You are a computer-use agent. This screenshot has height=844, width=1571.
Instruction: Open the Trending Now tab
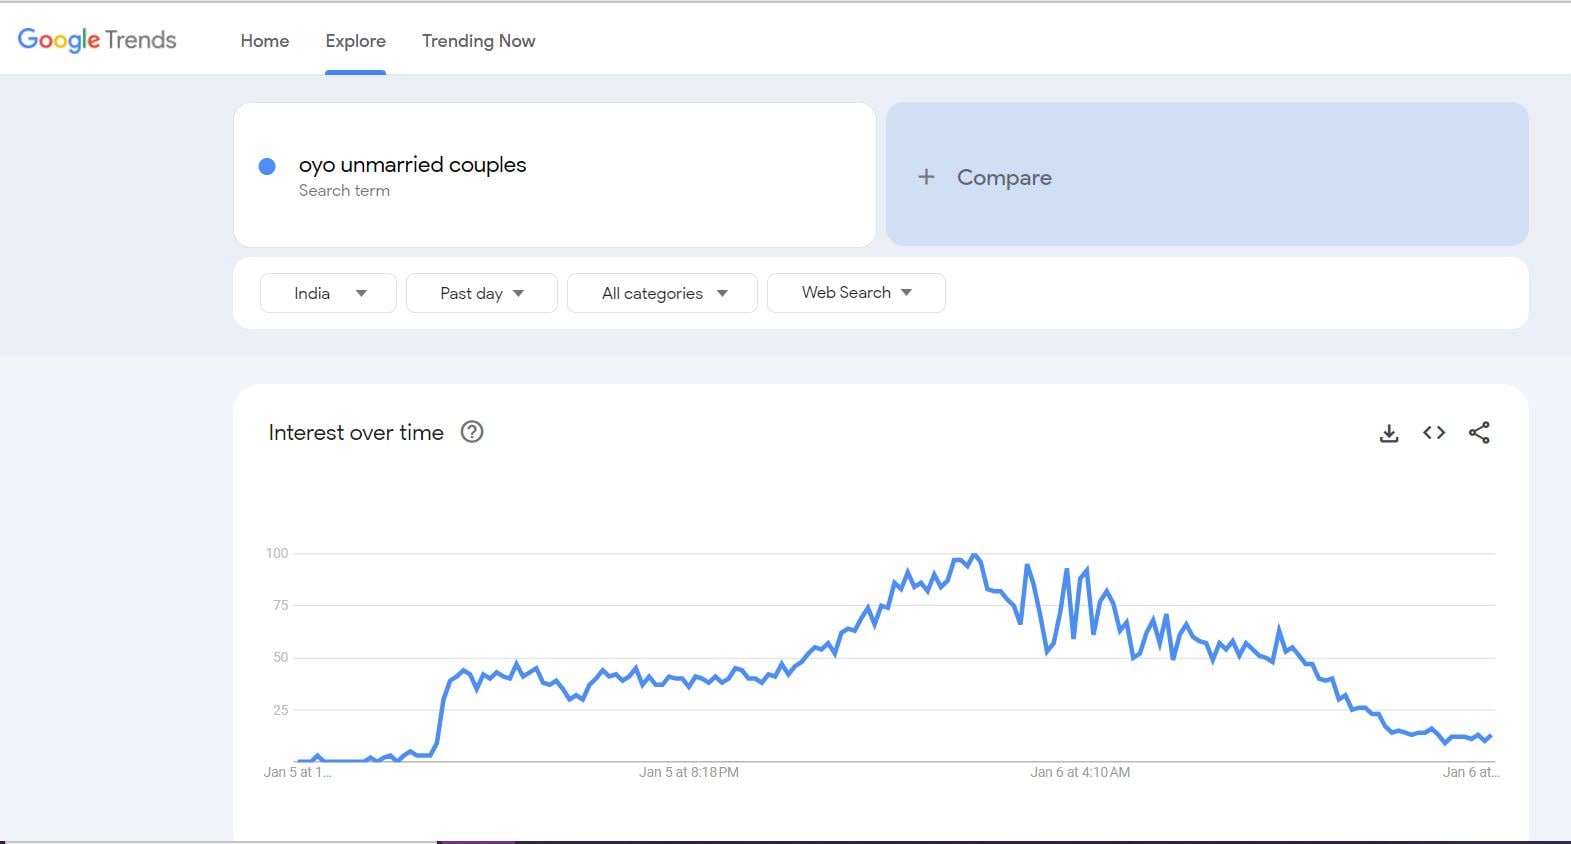point(478,41)
